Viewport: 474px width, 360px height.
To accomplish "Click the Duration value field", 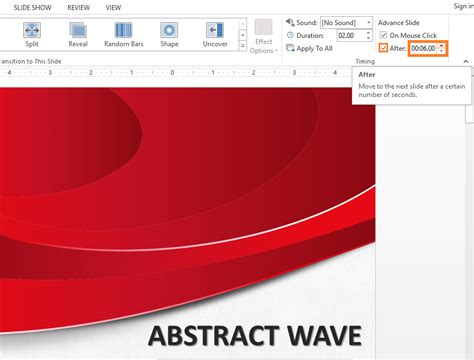I will pyautogui.click(x=351, y=35).
